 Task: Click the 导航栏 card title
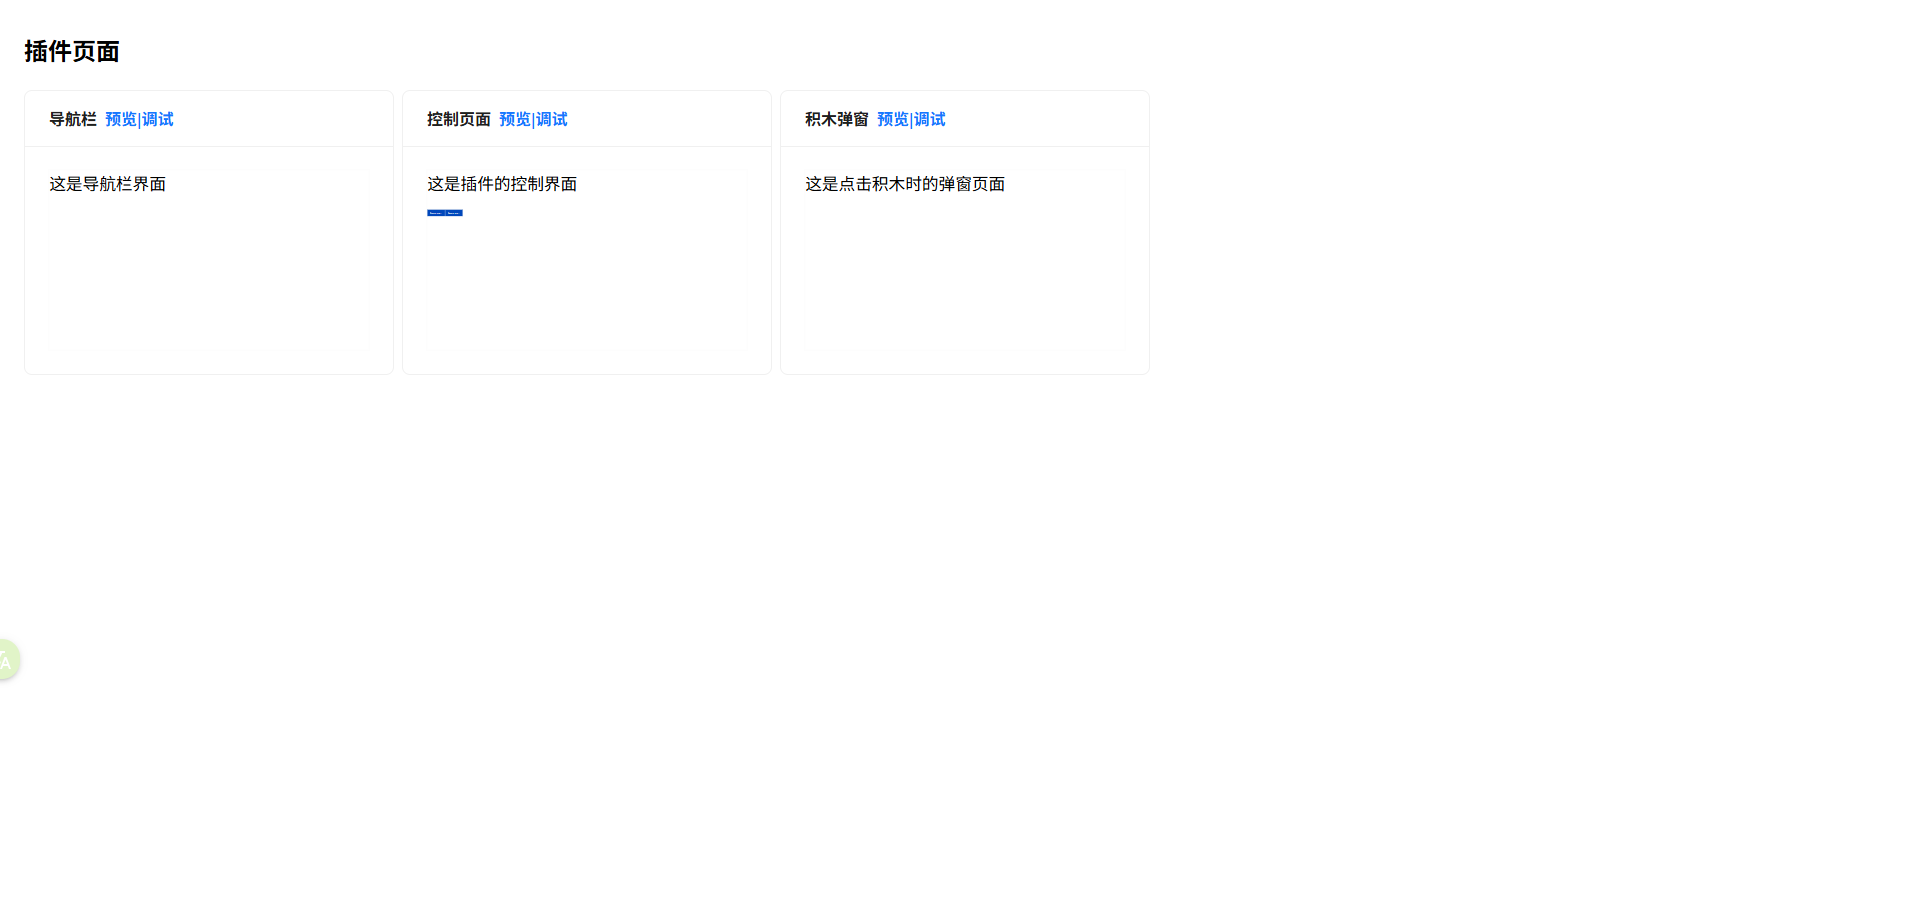click(73, 119)
